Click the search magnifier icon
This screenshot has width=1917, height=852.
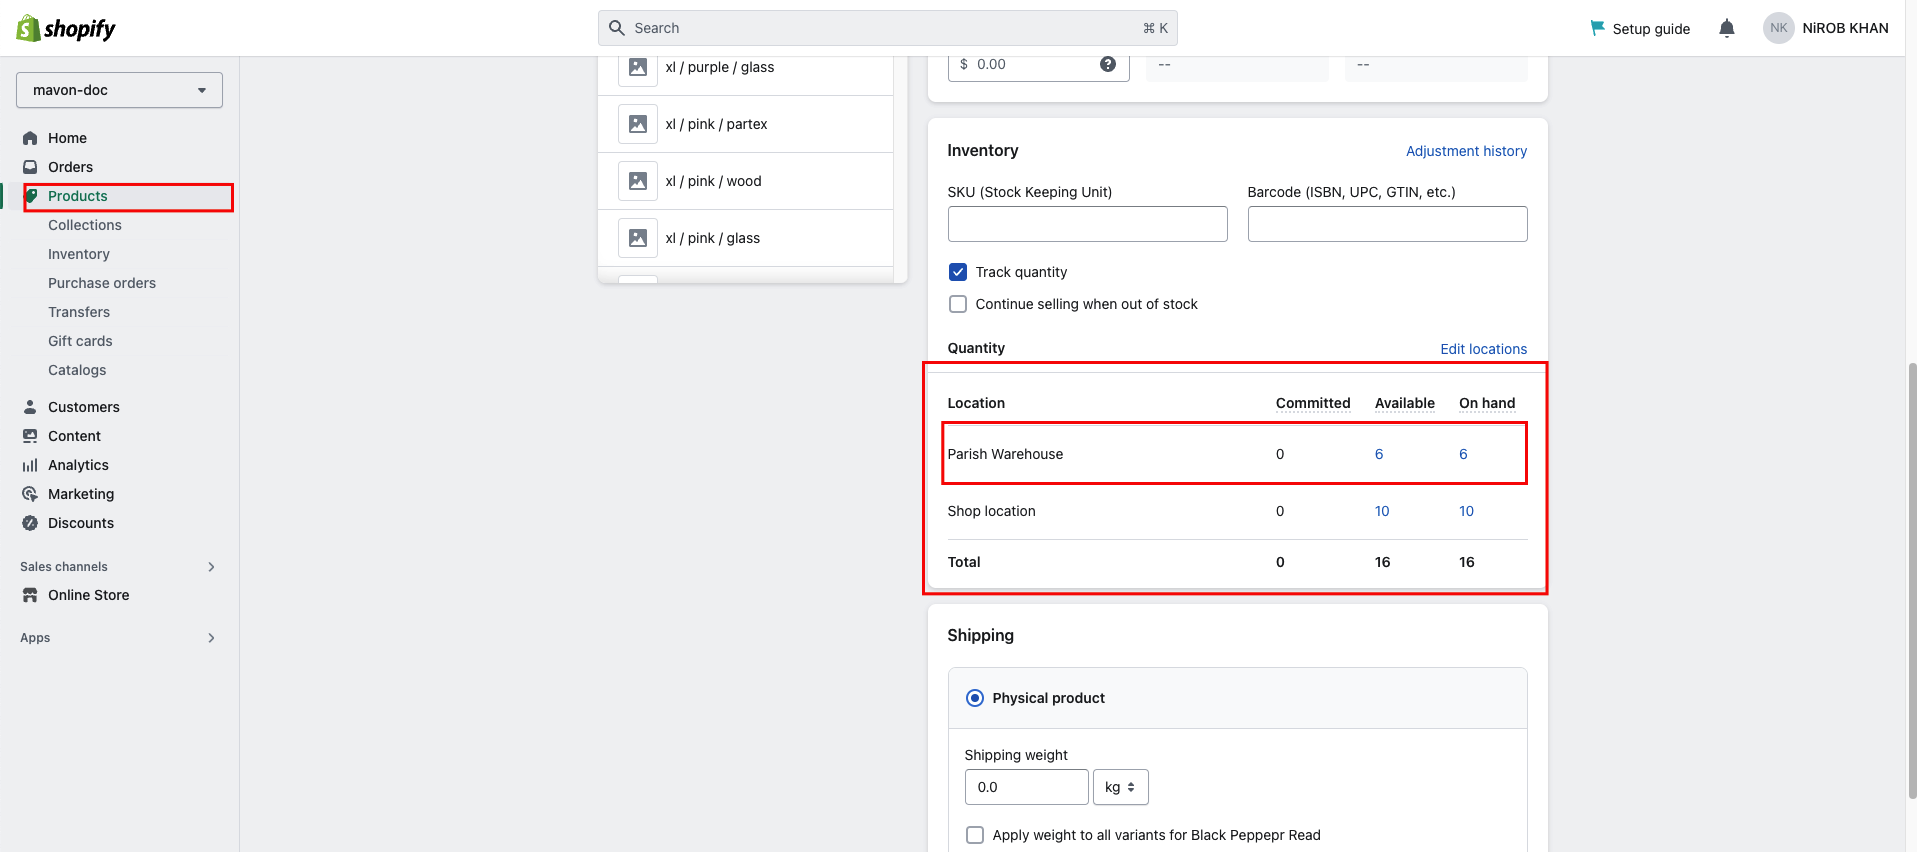(617, 28)
